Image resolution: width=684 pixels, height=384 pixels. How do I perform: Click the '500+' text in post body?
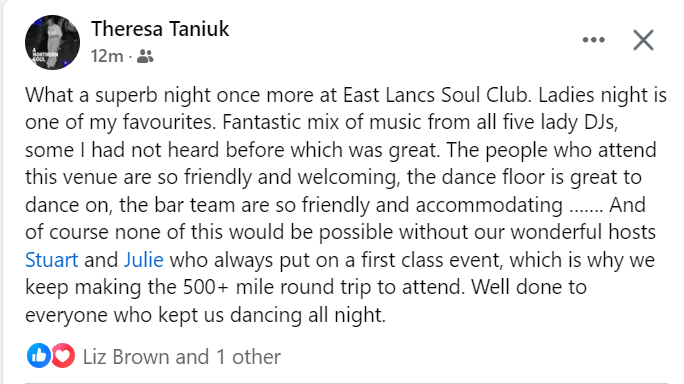pos(205,287)
